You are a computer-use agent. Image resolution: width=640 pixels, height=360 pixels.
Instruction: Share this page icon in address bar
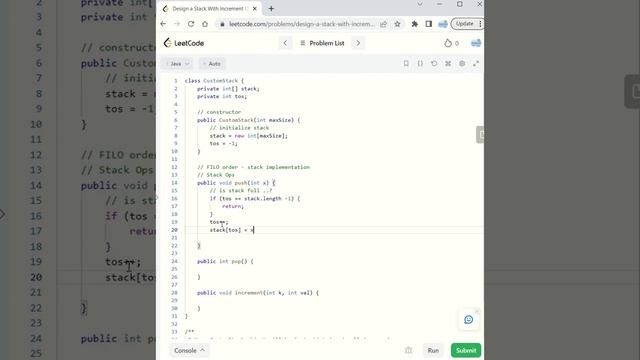(383, 24)
